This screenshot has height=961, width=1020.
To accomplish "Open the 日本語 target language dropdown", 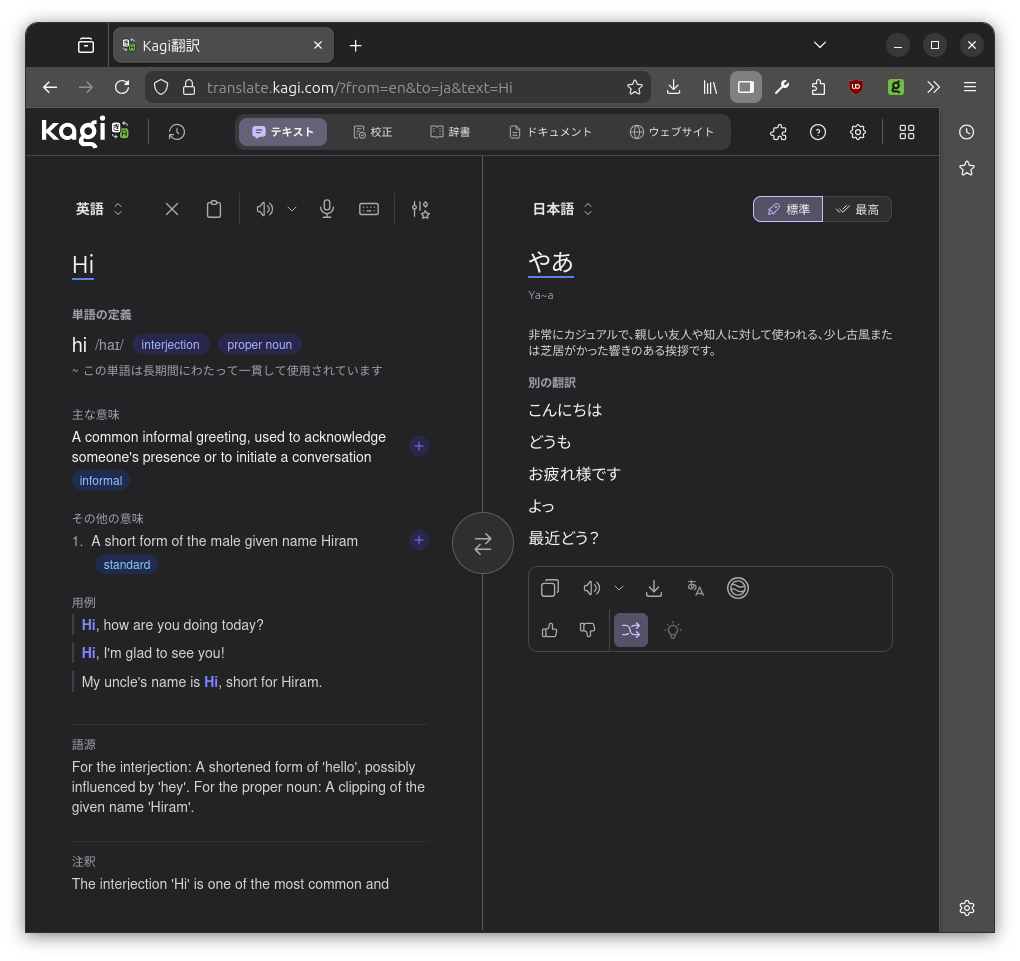I will click(x=562, y=209).
